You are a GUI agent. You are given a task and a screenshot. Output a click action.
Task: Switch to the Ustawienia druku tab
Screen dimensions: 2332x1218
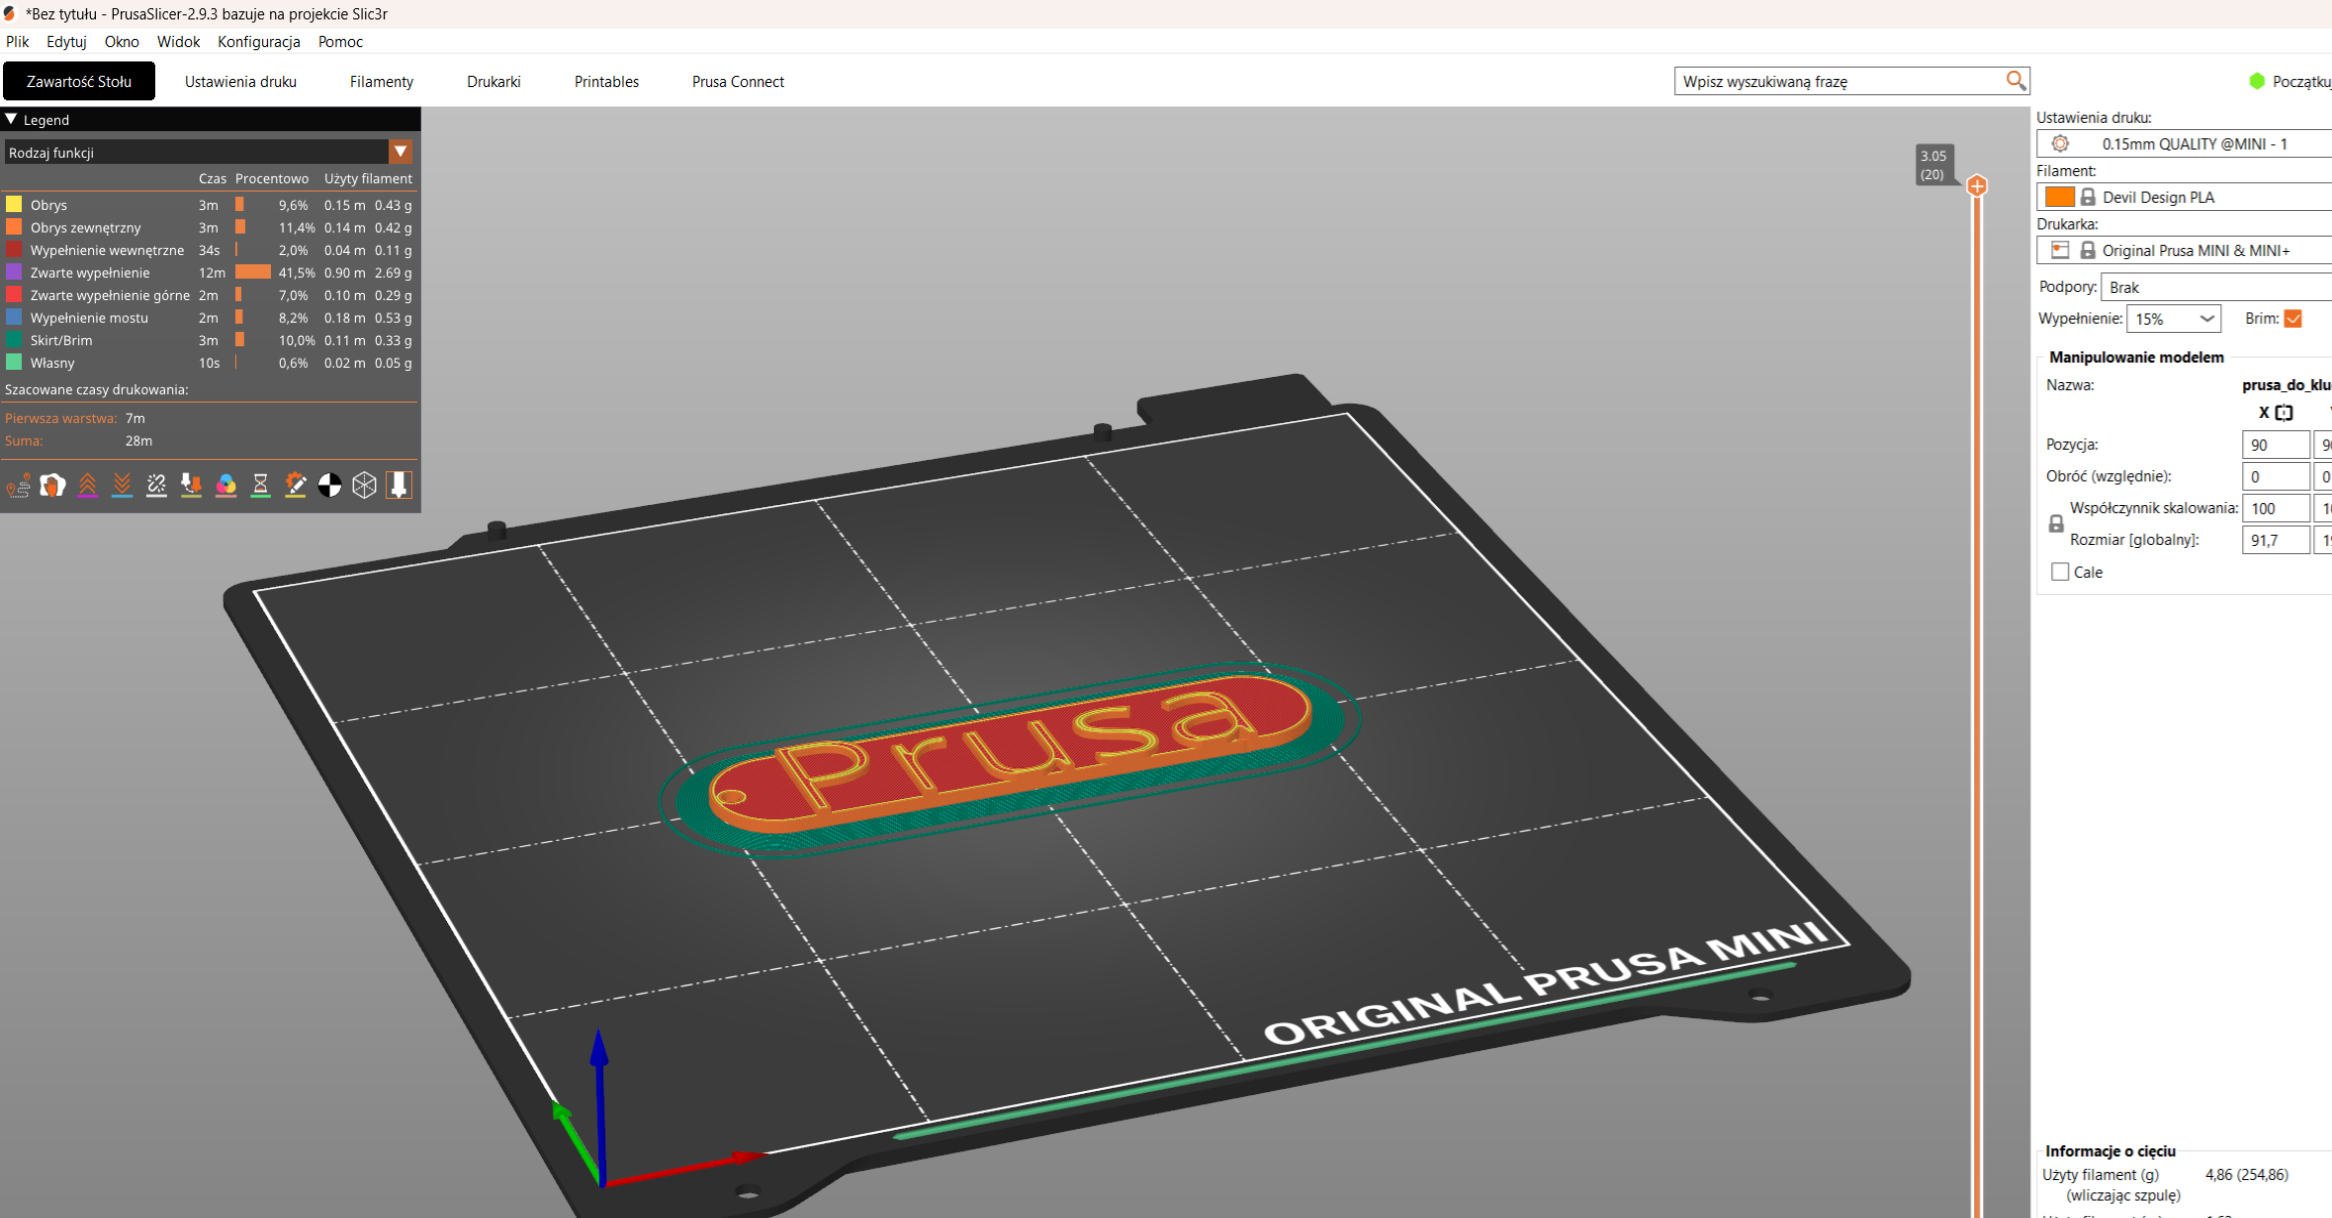click(x=240, y=82)
